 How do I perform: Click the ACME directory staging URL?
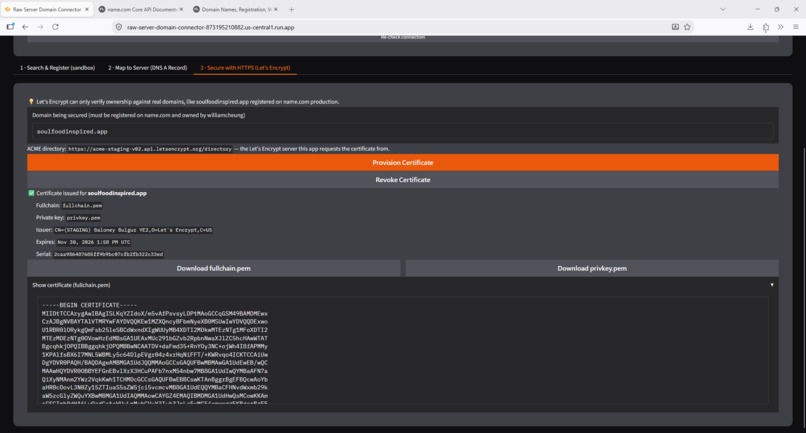pyautogui.click(x=150, y=149)
